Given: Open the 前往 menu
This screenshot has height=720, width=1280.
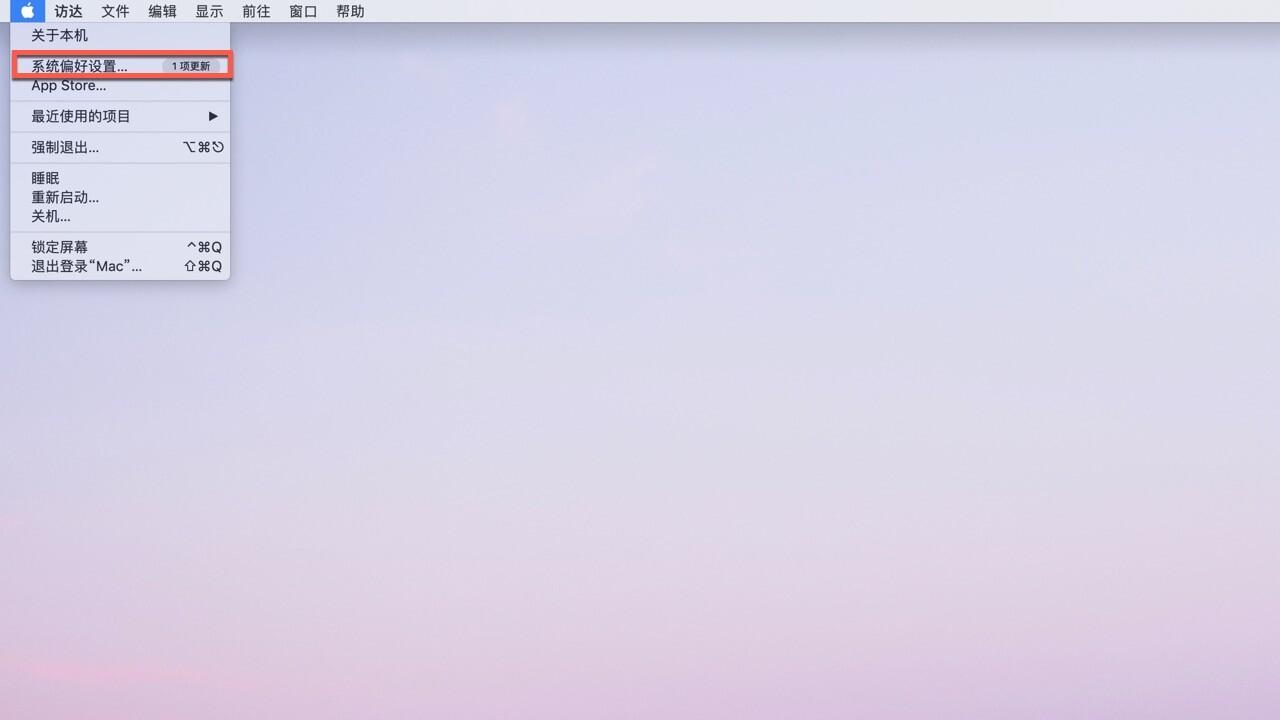Looking at the screenshot, I should click(256, 11).
